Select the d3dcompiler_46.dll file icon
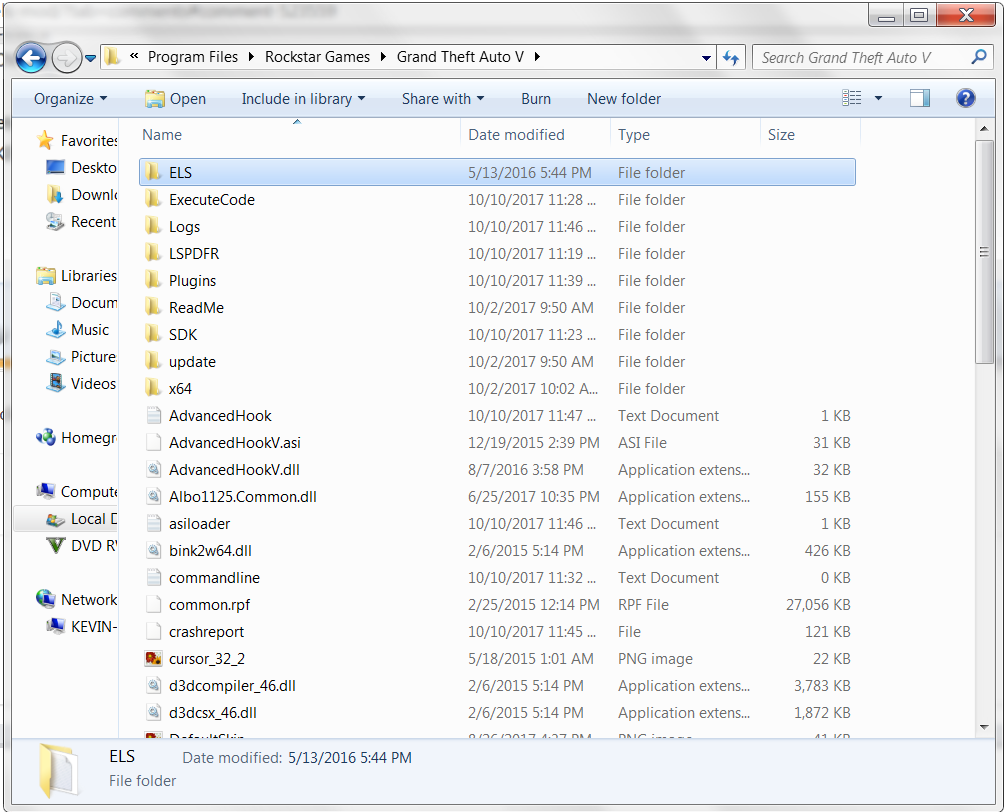Image resolution: width=1004 pixels, height=812 pixels. tap(153, 685)
